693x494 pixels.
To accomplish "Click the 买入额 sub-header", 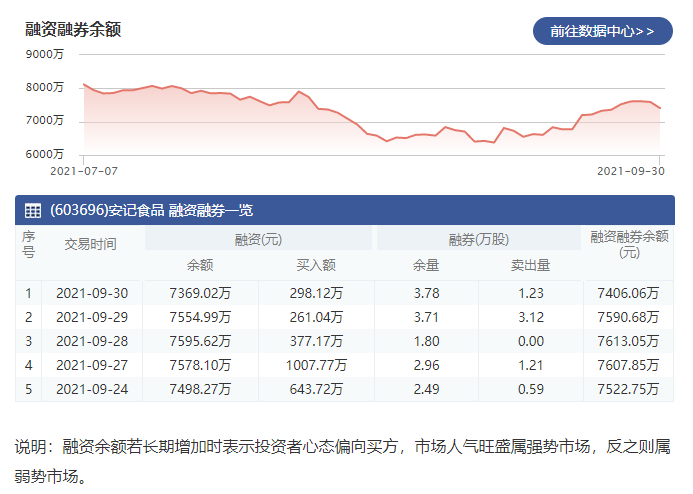I will (x=316, y=265).
